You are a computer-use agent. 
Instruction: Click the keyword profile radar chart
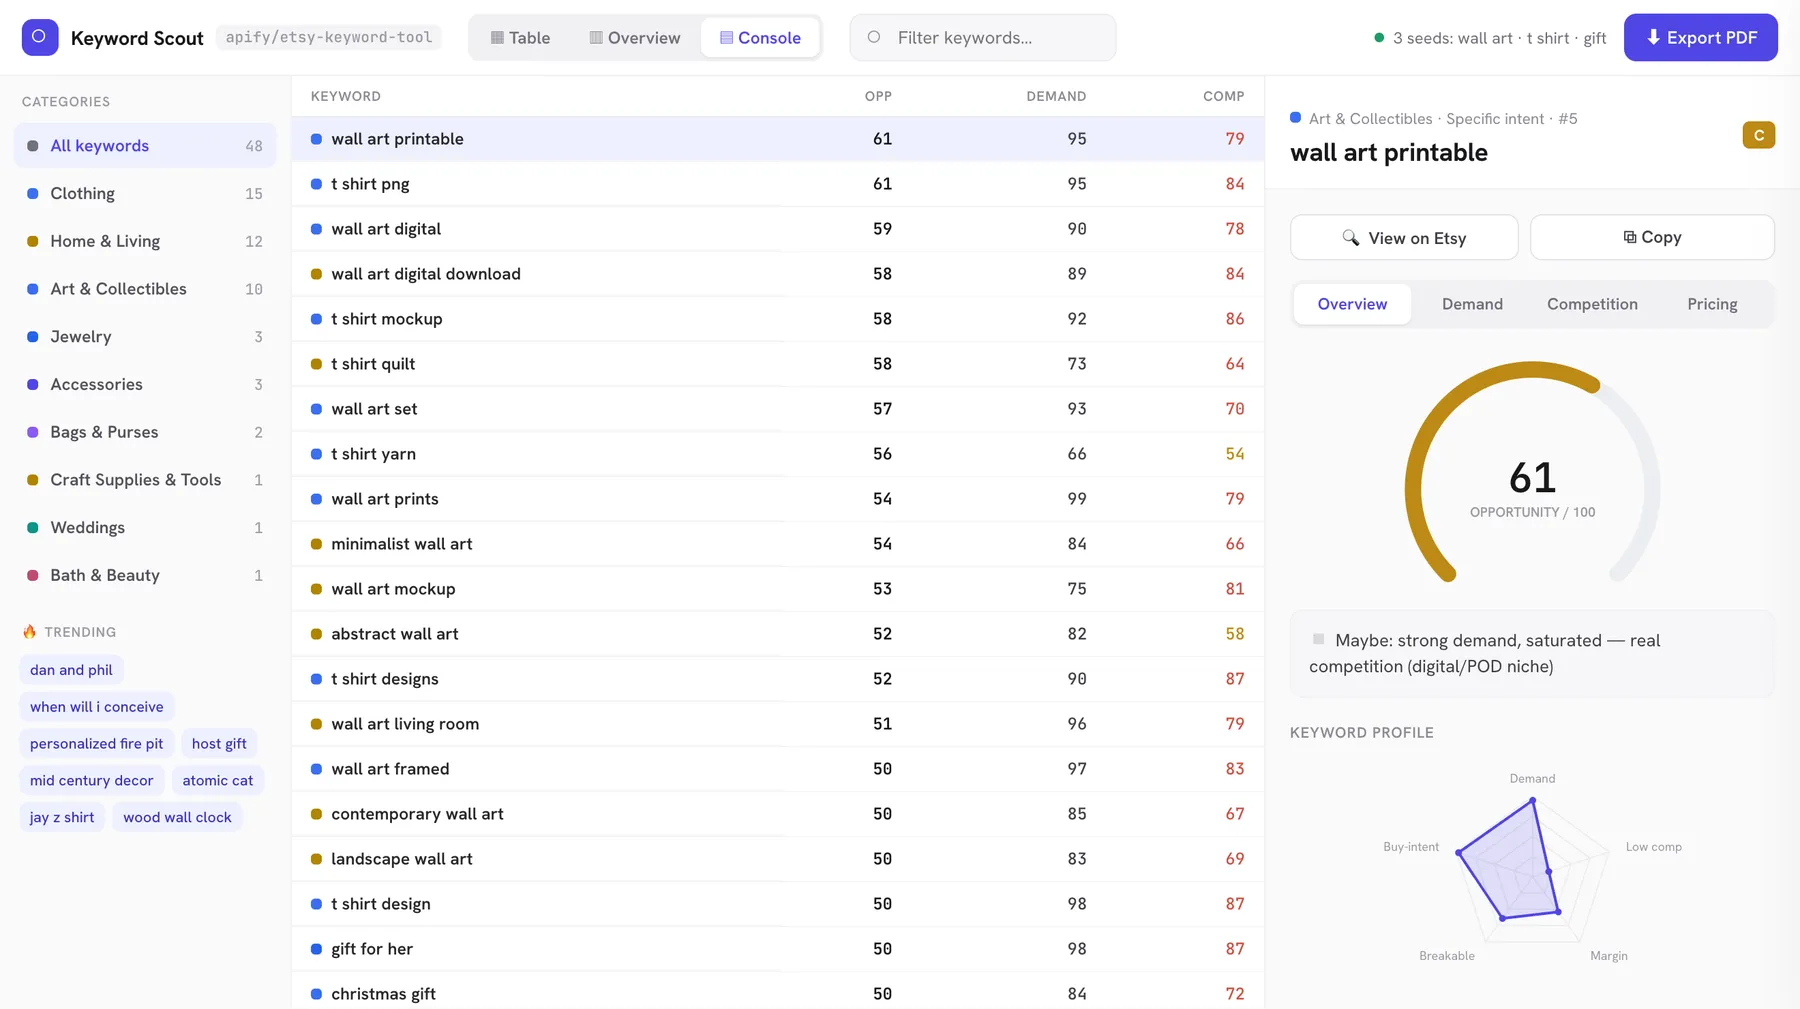[1532, 870]
